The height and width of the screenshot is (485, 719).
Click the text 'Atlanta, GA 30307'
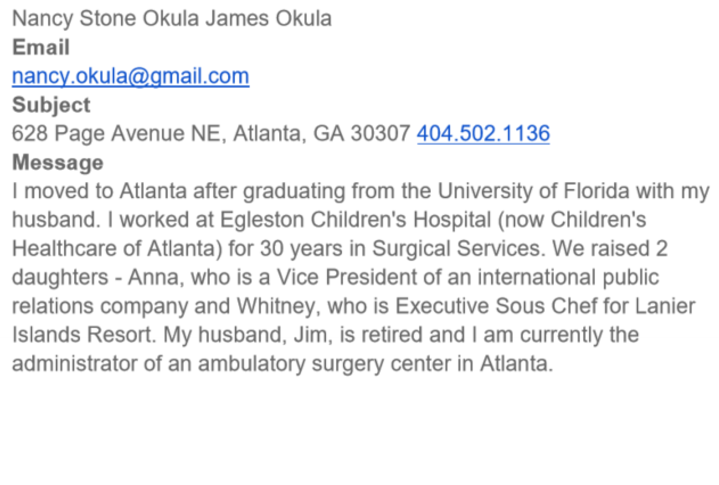(321, 134)
